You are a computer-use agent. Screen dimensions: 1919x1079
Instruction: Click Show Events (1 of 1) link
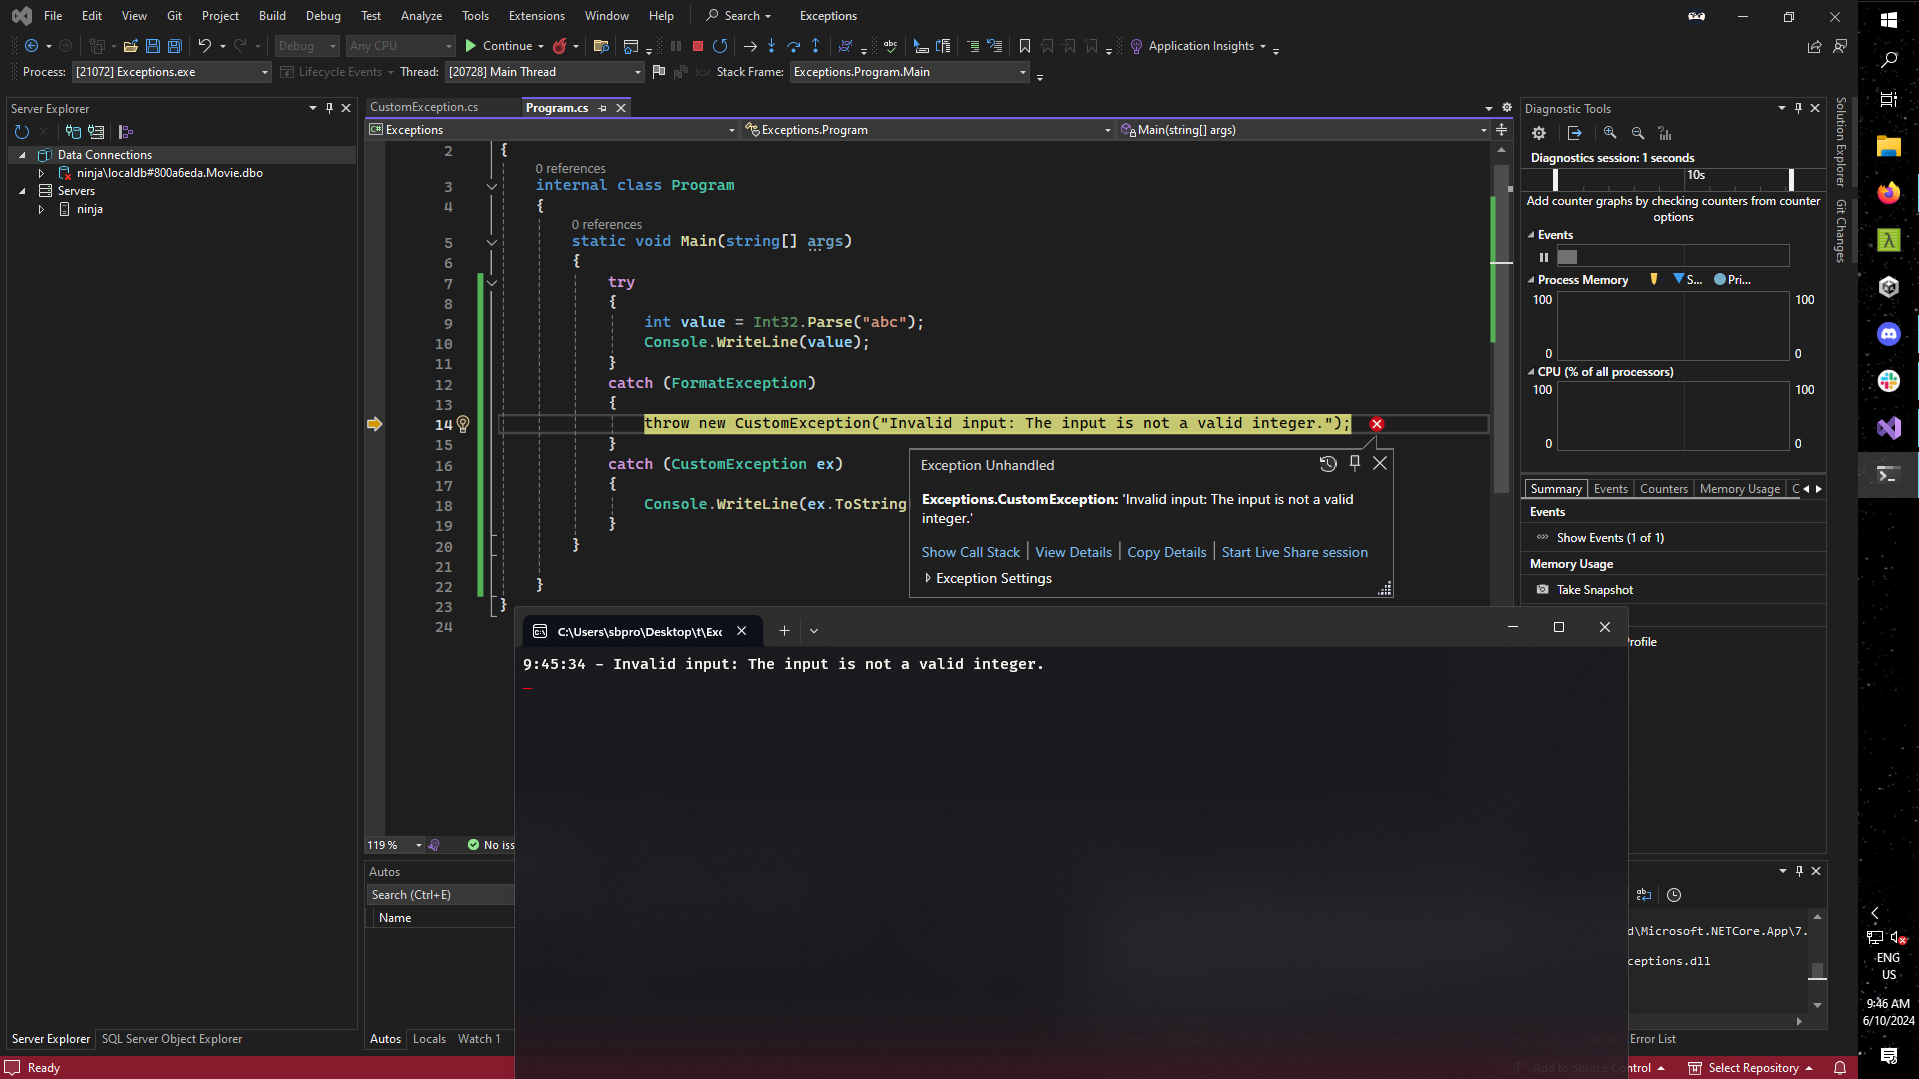tap(1610, 538)
